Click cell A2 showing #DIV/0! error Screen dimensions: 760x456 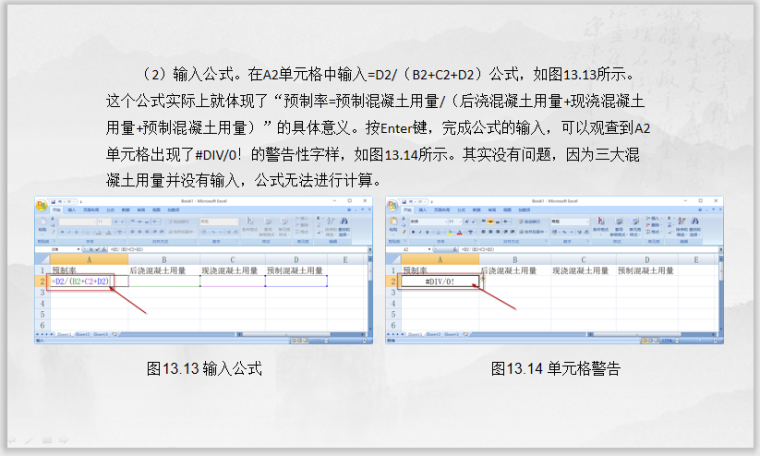click(439, 282)
